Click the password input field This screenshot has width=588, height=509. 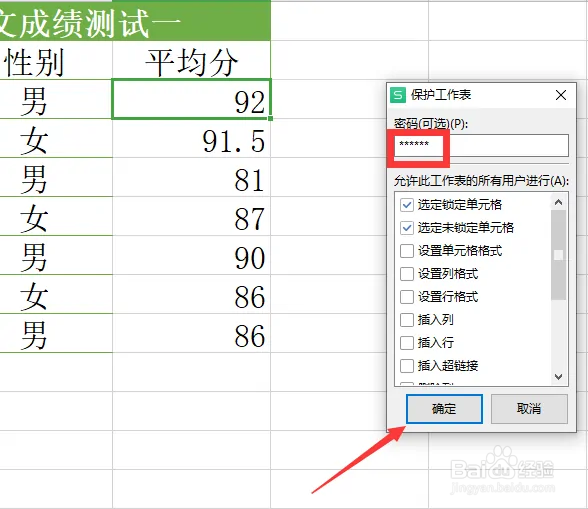pos(481,146)
